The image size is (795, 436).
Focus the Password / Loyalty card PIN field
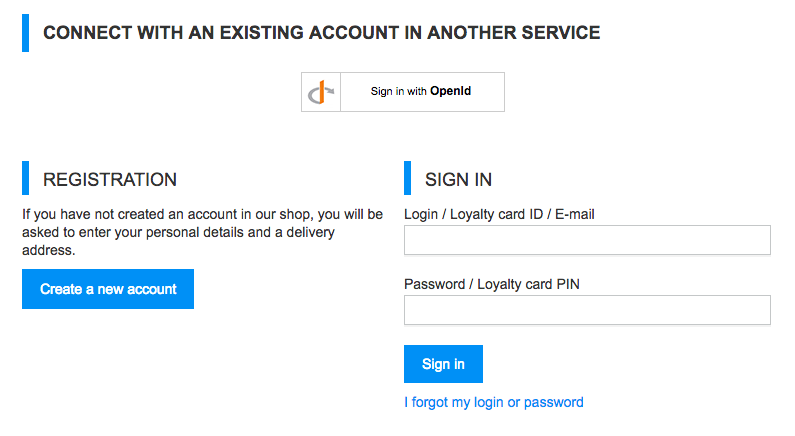point(587,310)
